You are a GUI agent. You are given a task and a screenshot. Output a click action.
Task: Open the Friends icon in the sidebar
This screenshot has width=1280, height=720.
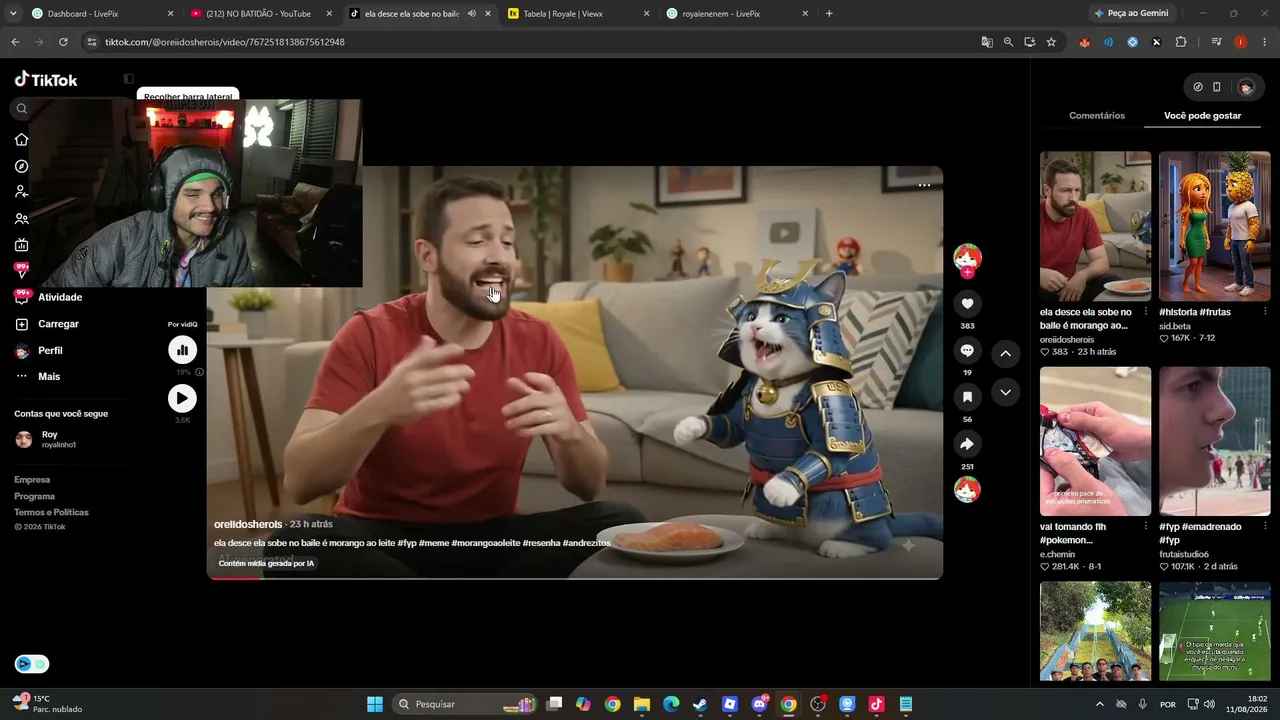(21, 218)
